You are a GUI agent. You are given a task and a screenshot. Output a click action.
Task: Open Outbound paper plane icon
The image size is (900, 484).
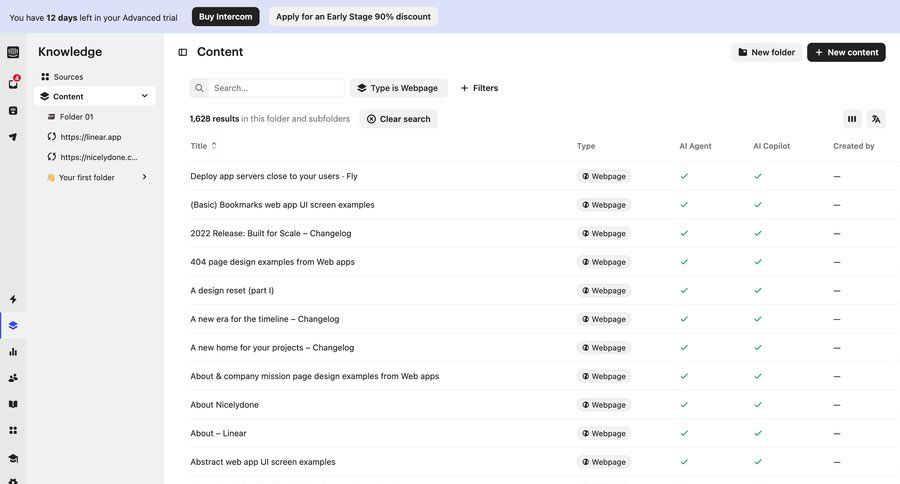click(13, 137)
